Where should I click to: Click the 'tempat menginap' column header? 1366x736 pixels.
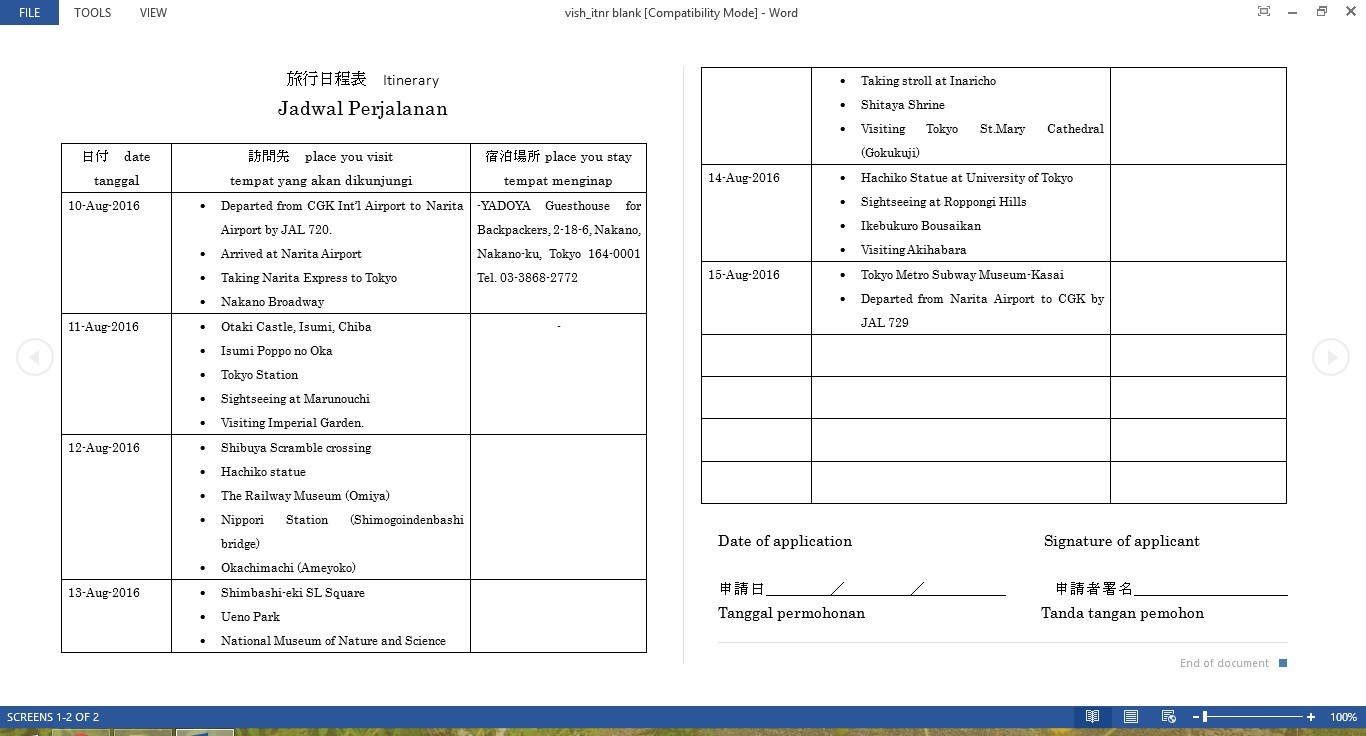click(558, 181)
